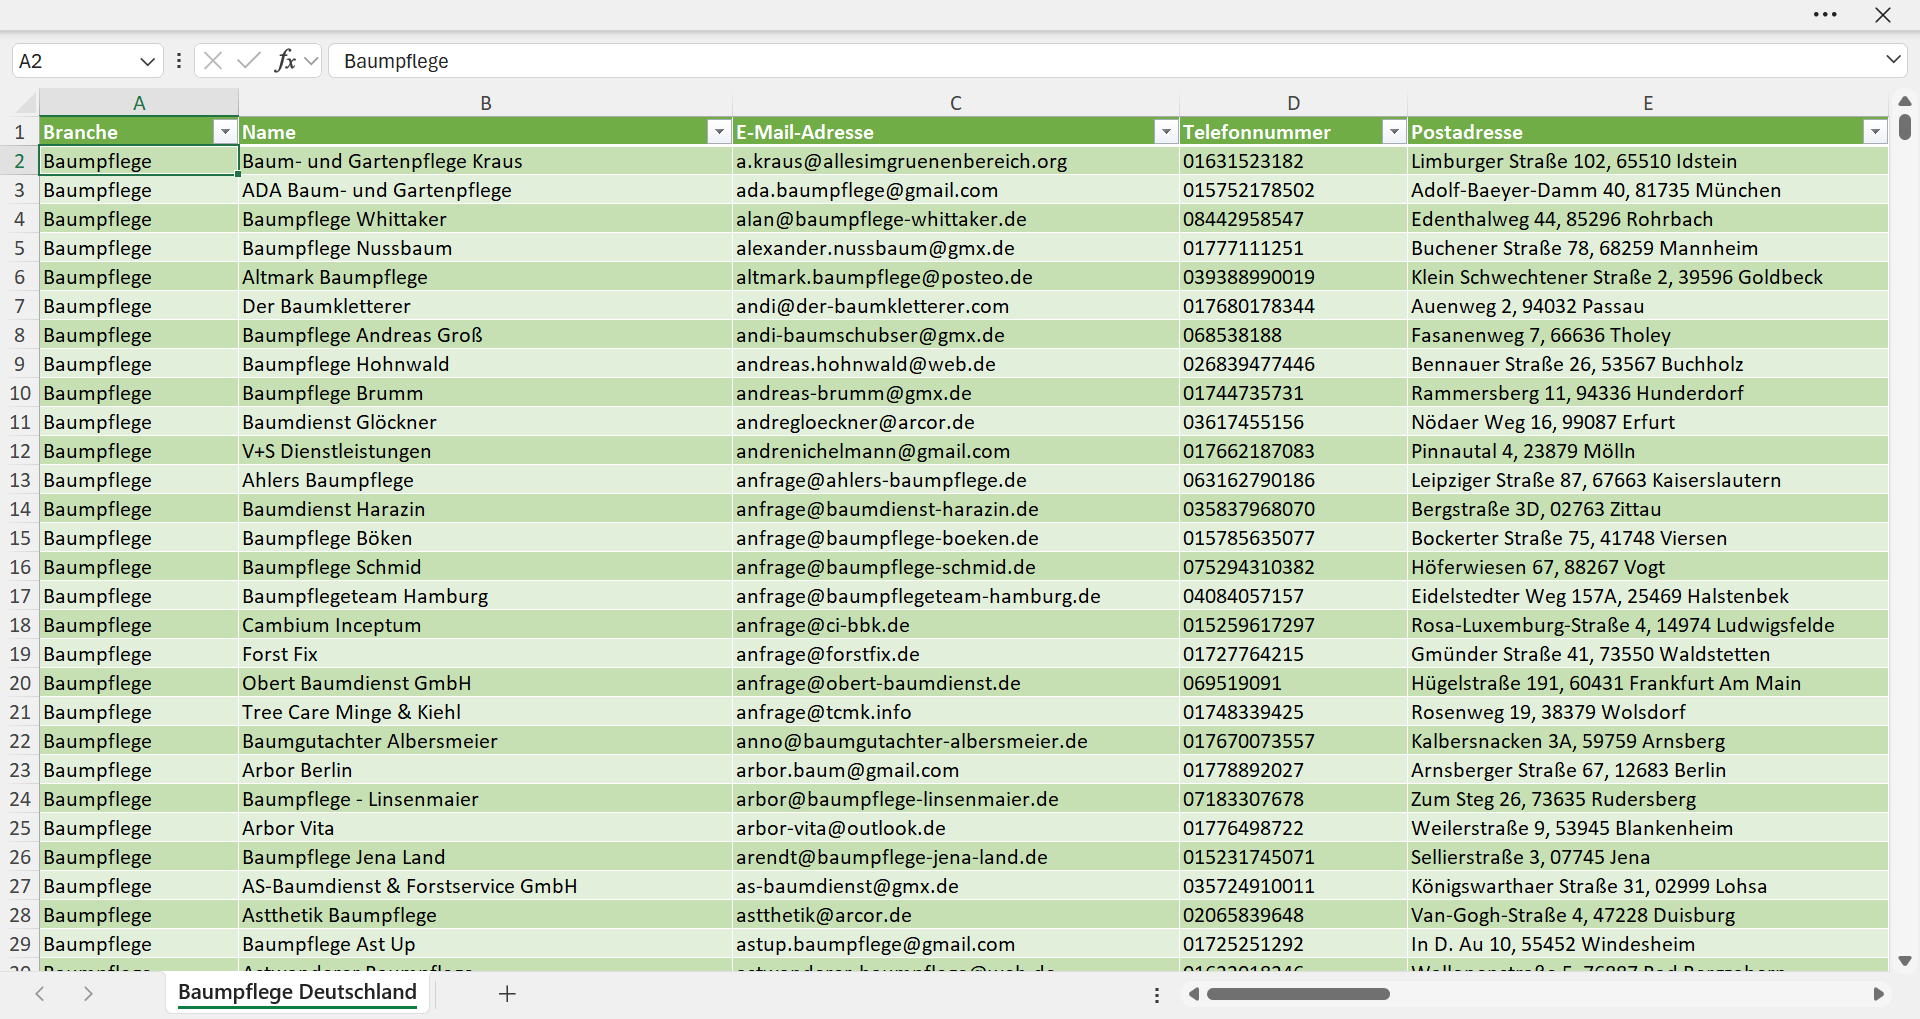Go to next sheet arrow
Screen dimensions: 1920x1019
pos(88,993)
